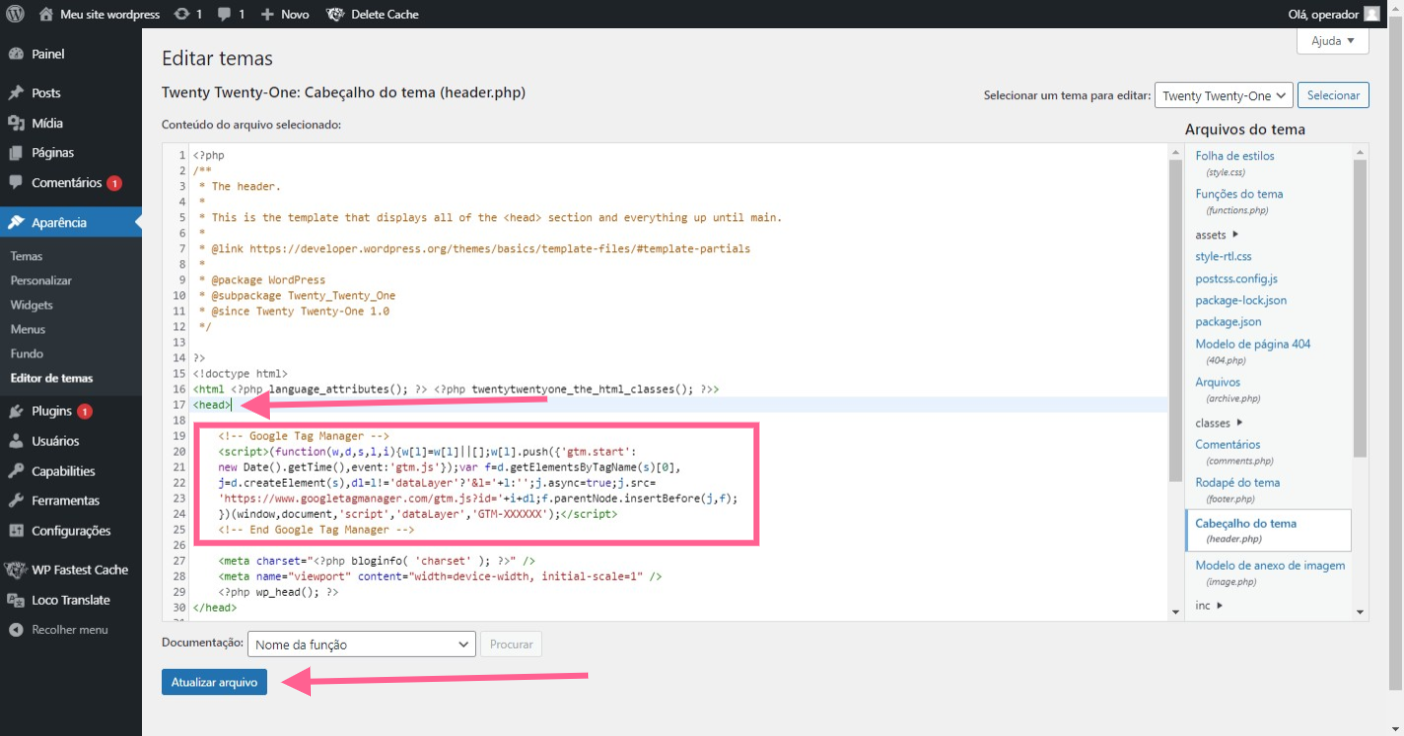Open the Temas submenu item
Screen dimensions: 1404x736
pos(27,256)
